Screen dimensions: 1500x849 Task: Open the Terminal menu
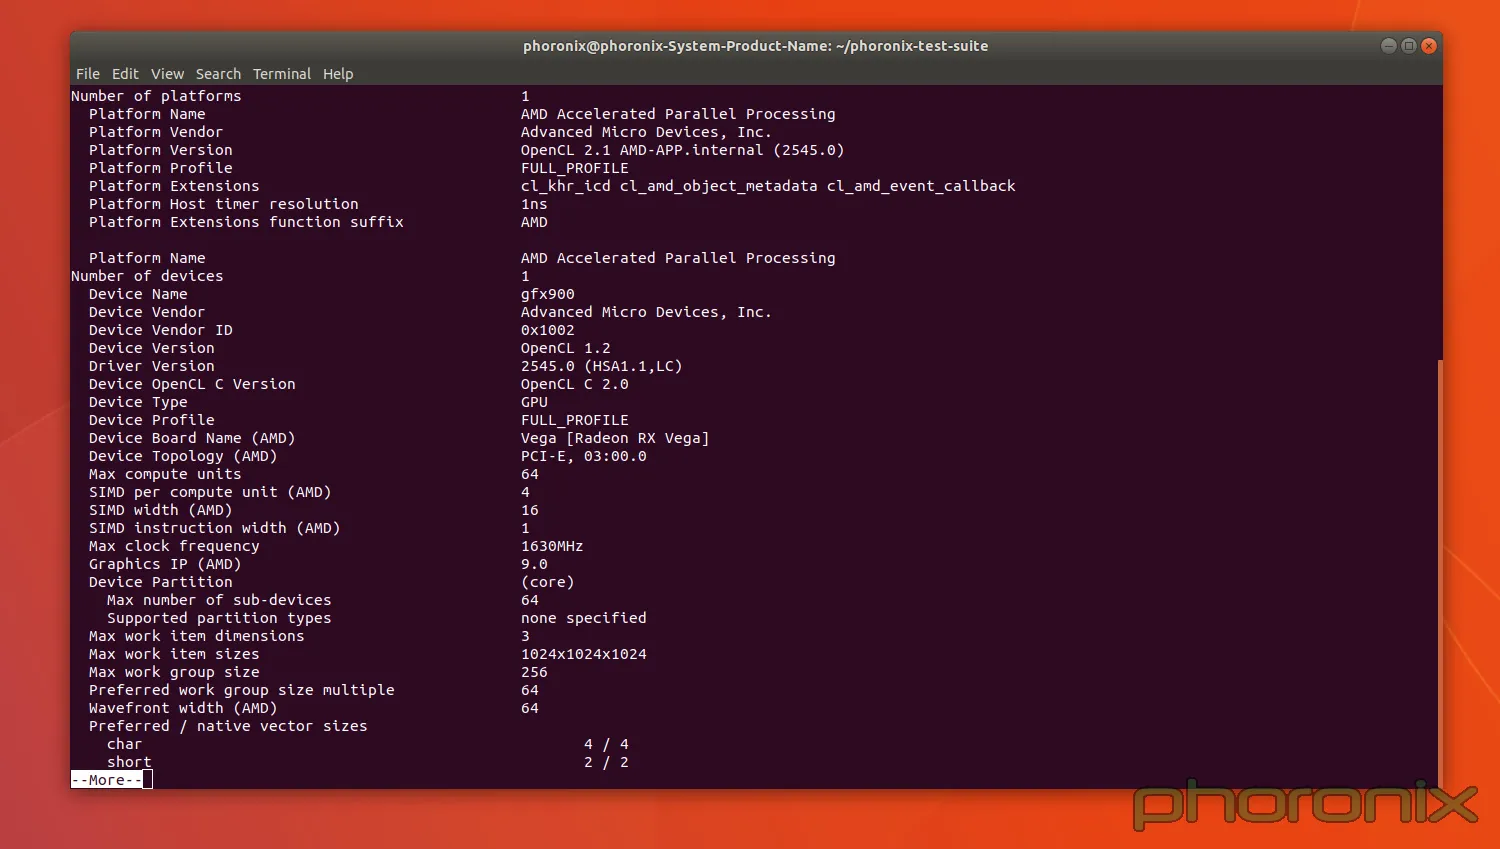click(x=282, y=74)
